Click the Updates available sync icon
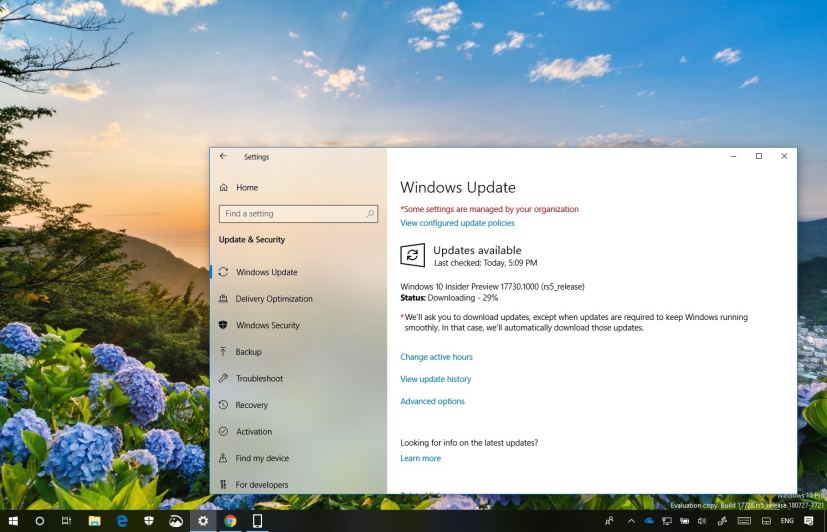 click(x=412, y=255)
